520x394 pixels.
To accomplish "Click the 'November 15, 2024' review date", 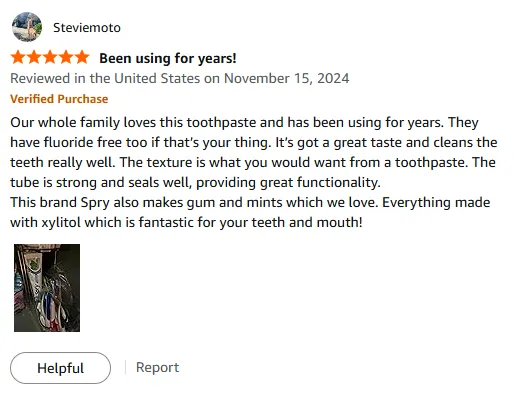I will (x=286, y=79).
